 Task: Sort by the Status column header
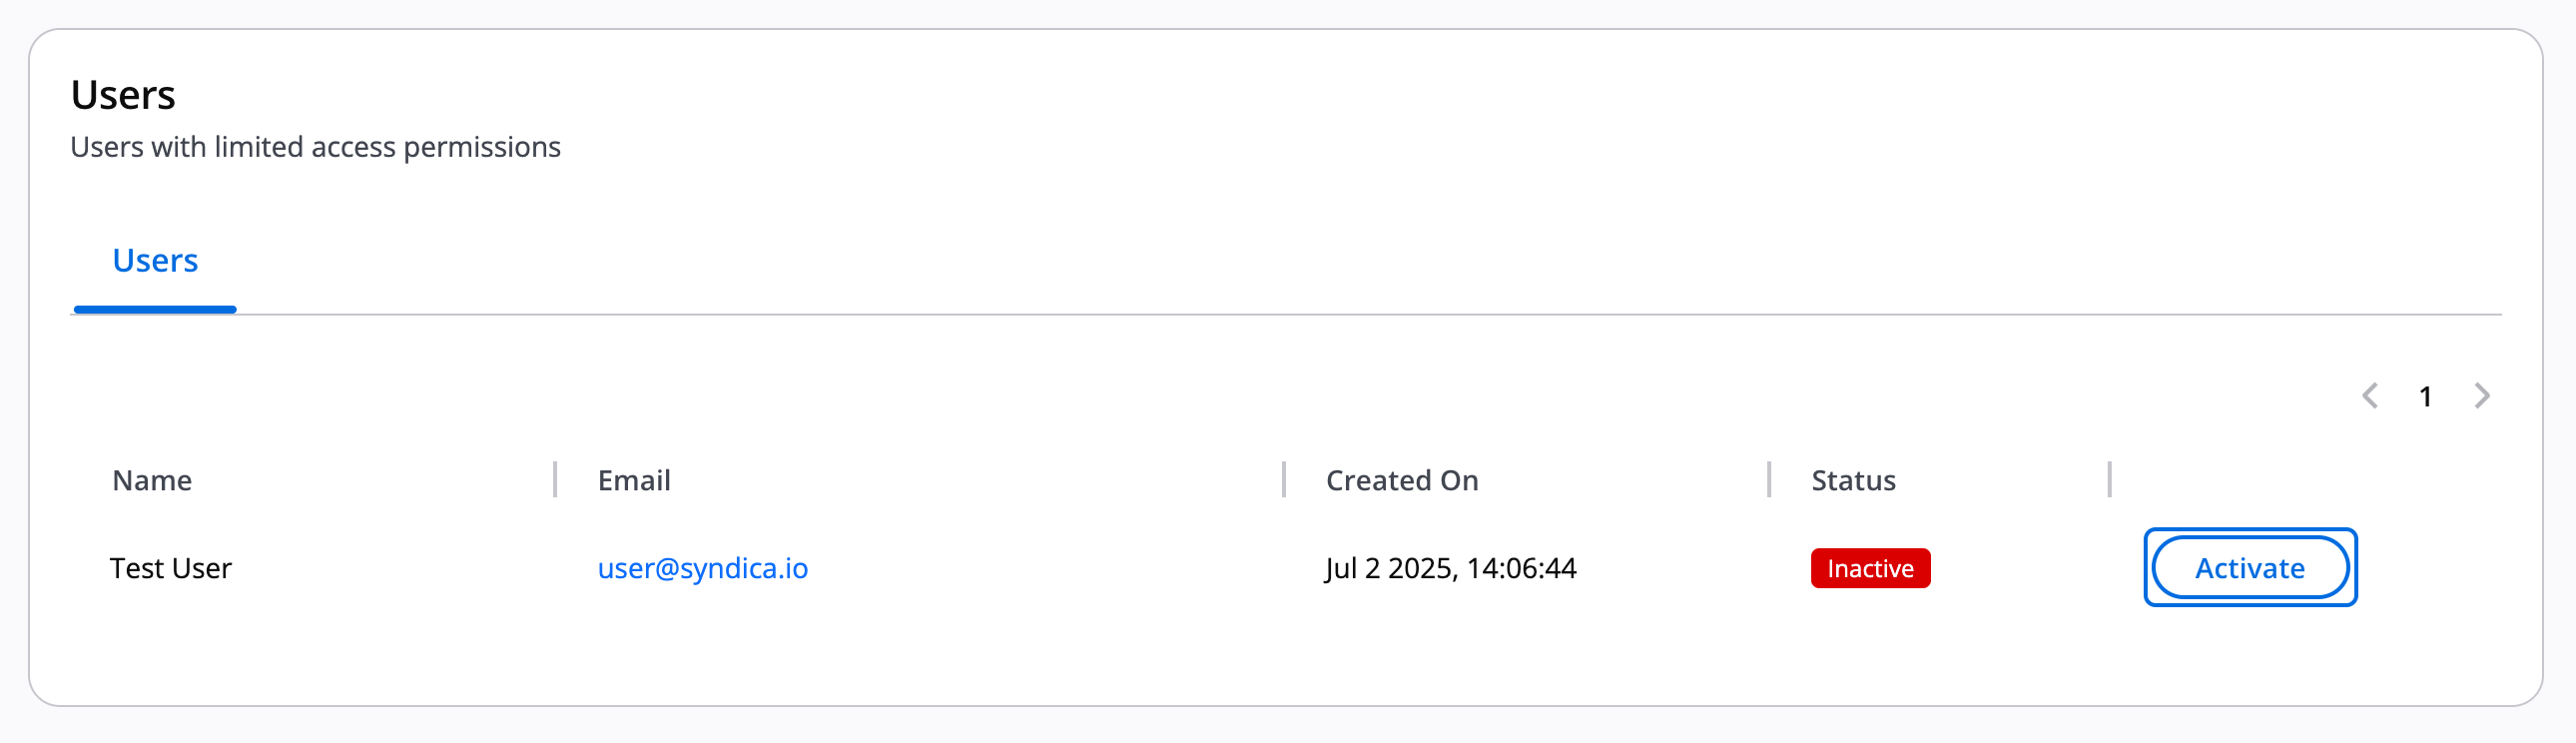click(1853, 481)
